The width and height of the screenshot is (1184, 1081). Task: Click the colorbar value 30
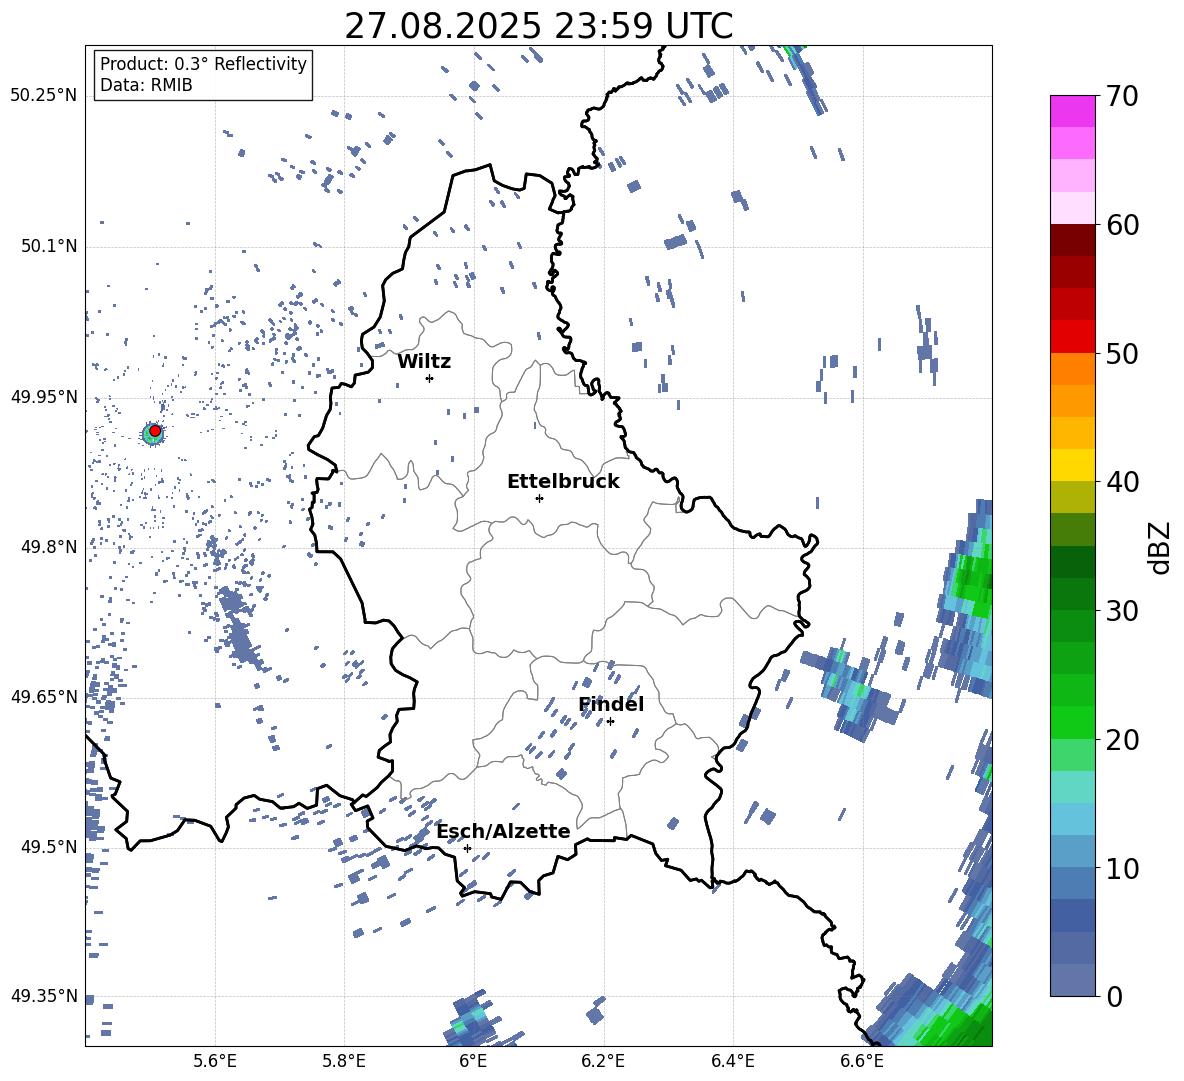pyautogui.click(x=1121, y=611)
